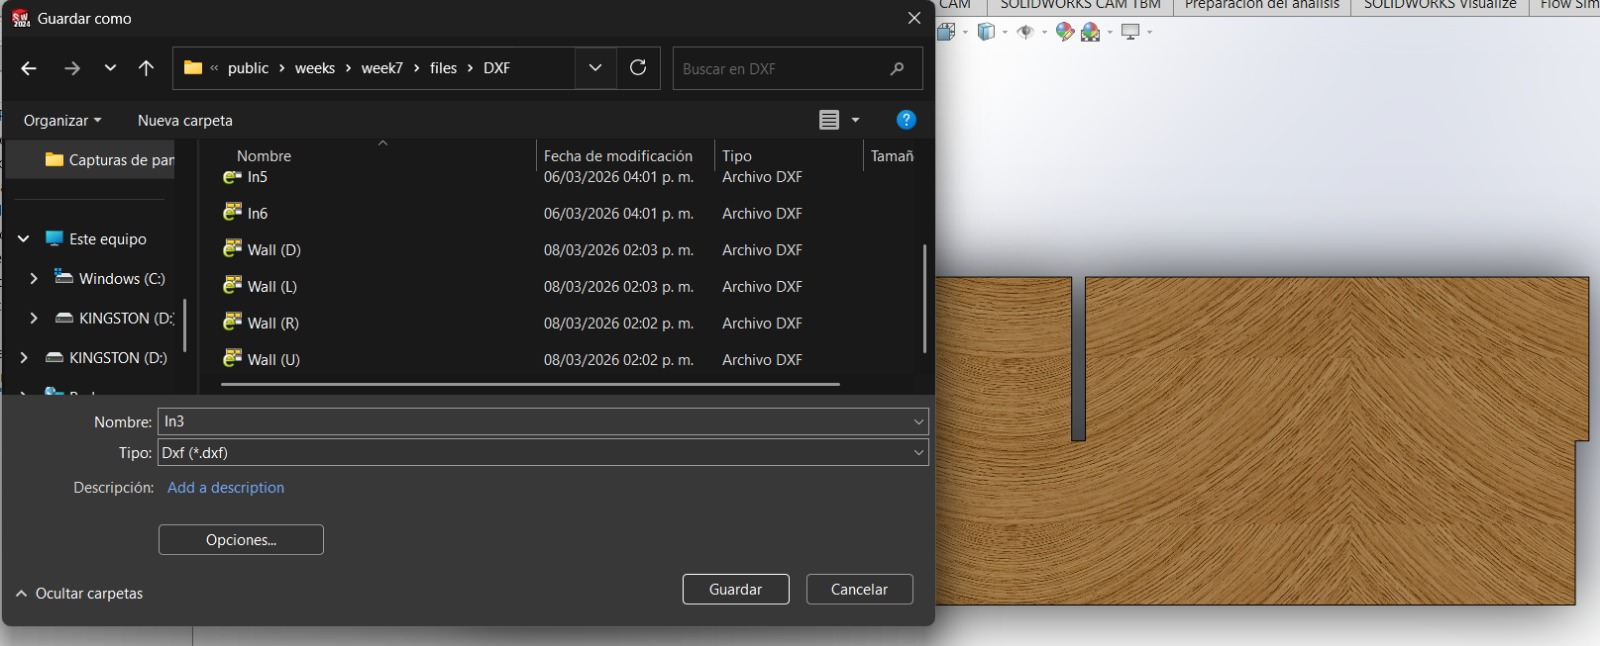Open recent locations dropdown arrow
The width and height of the screenshot is (1600, 646).
tap(110, 68)
